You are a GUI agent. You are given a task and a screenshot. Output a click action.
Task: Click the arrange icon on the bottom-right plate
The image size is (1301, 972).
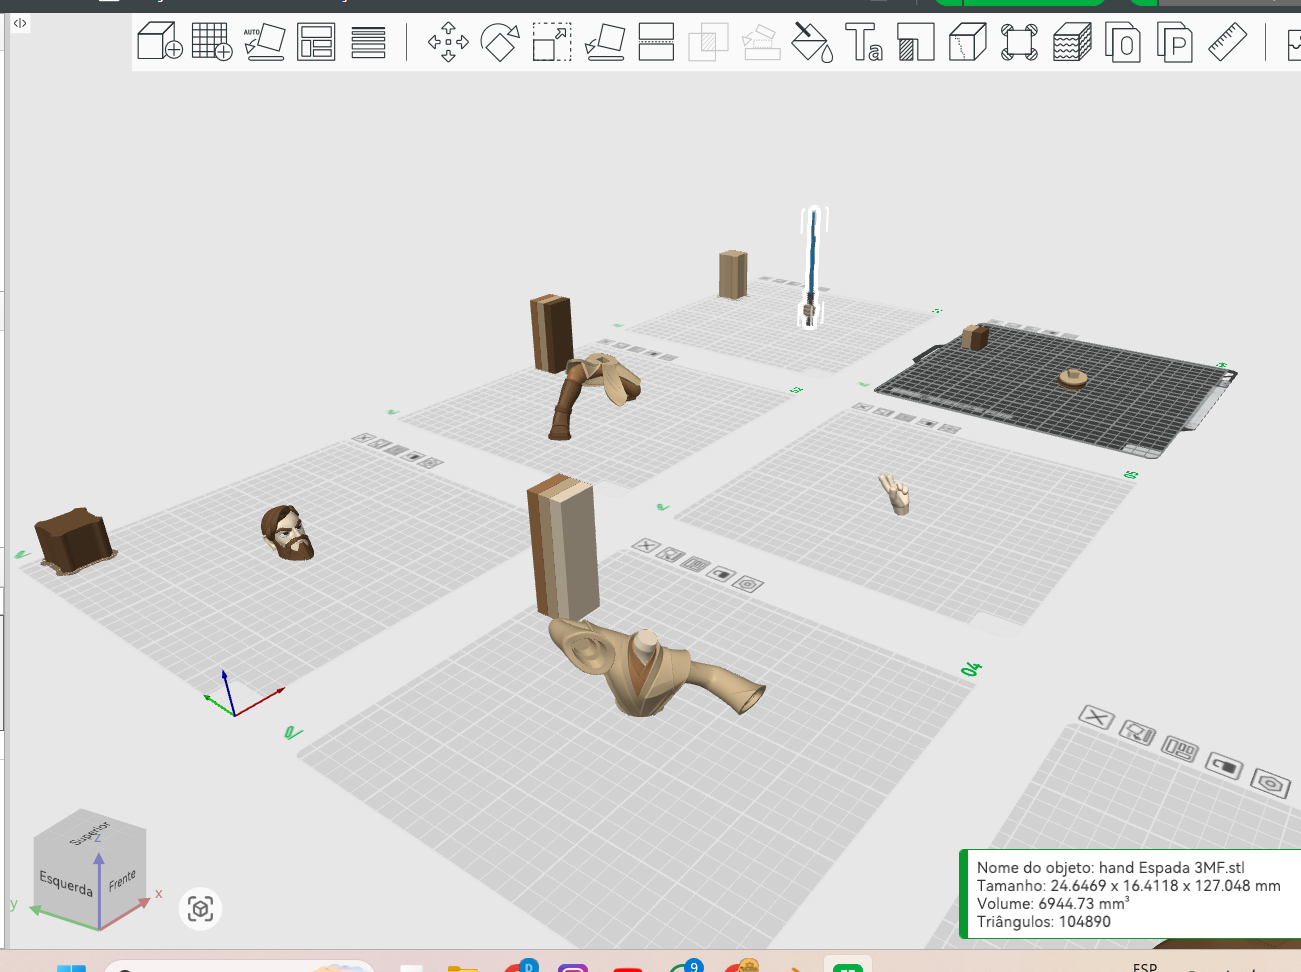1180,749
